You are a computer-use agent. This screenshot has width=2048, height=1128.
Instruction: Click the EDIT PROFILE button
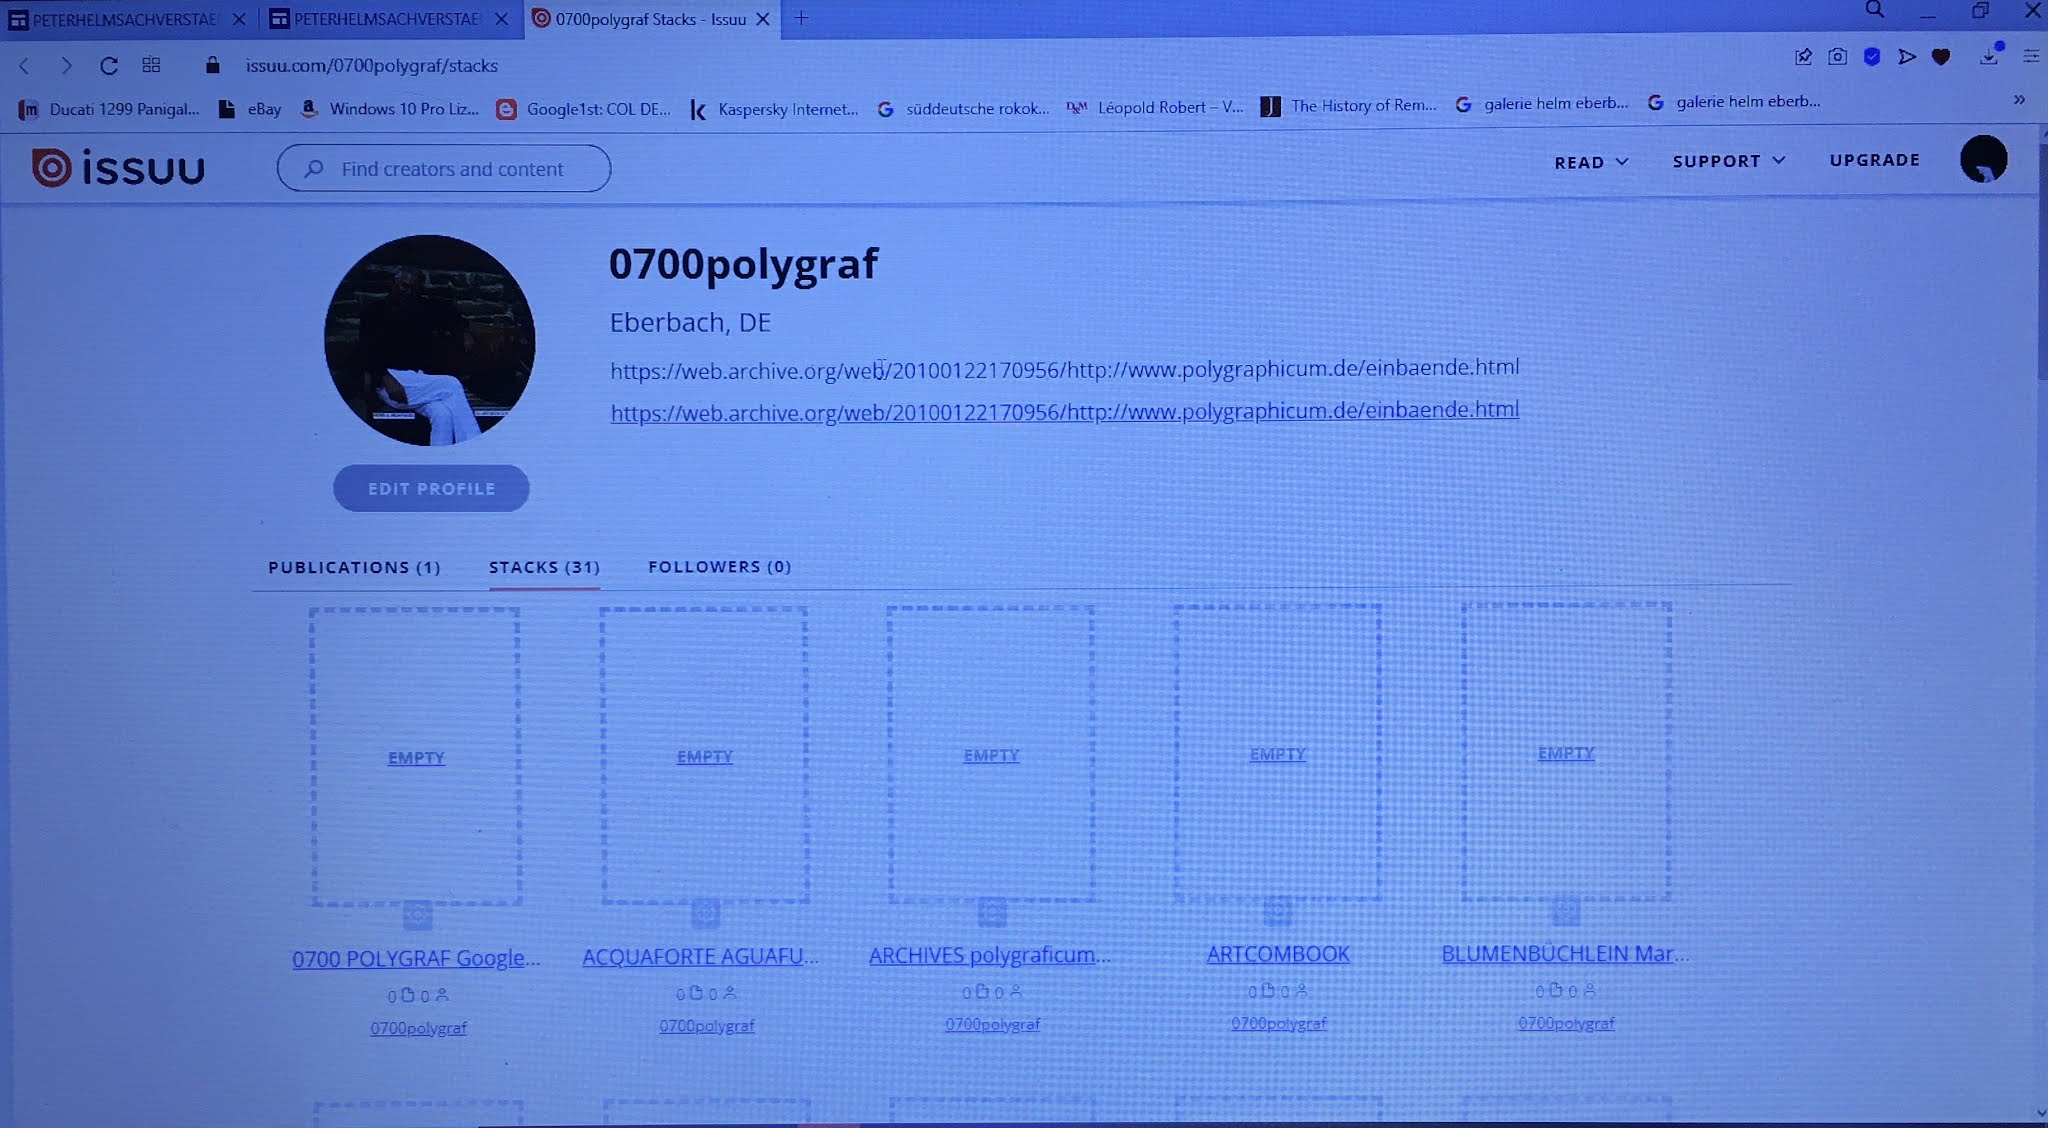tap(431, 488)
